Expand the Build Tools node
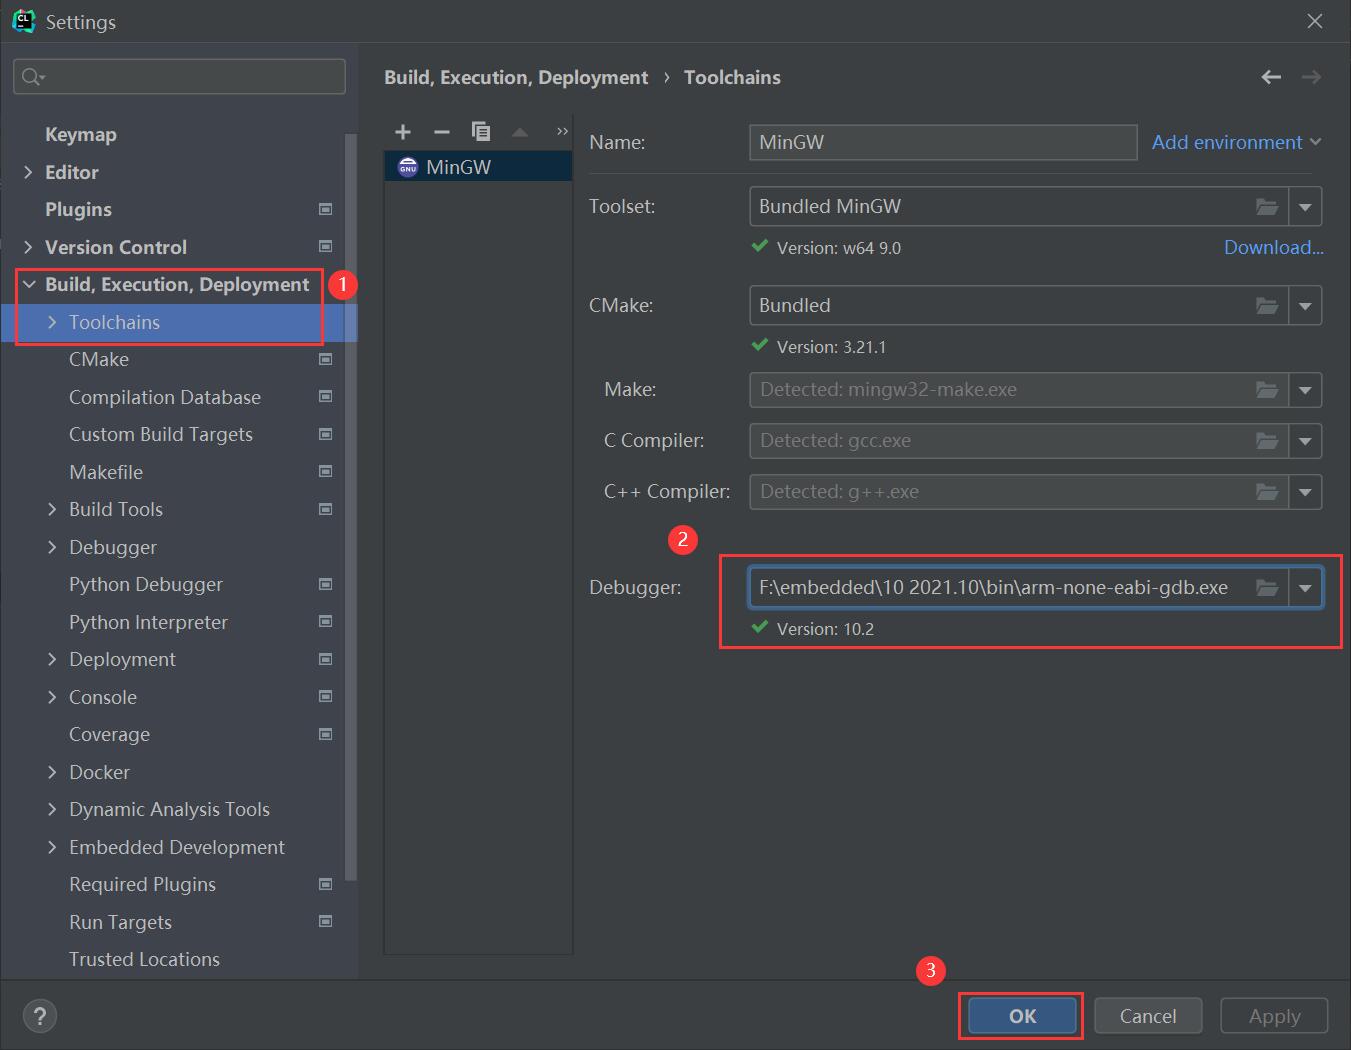 point(52,509)
